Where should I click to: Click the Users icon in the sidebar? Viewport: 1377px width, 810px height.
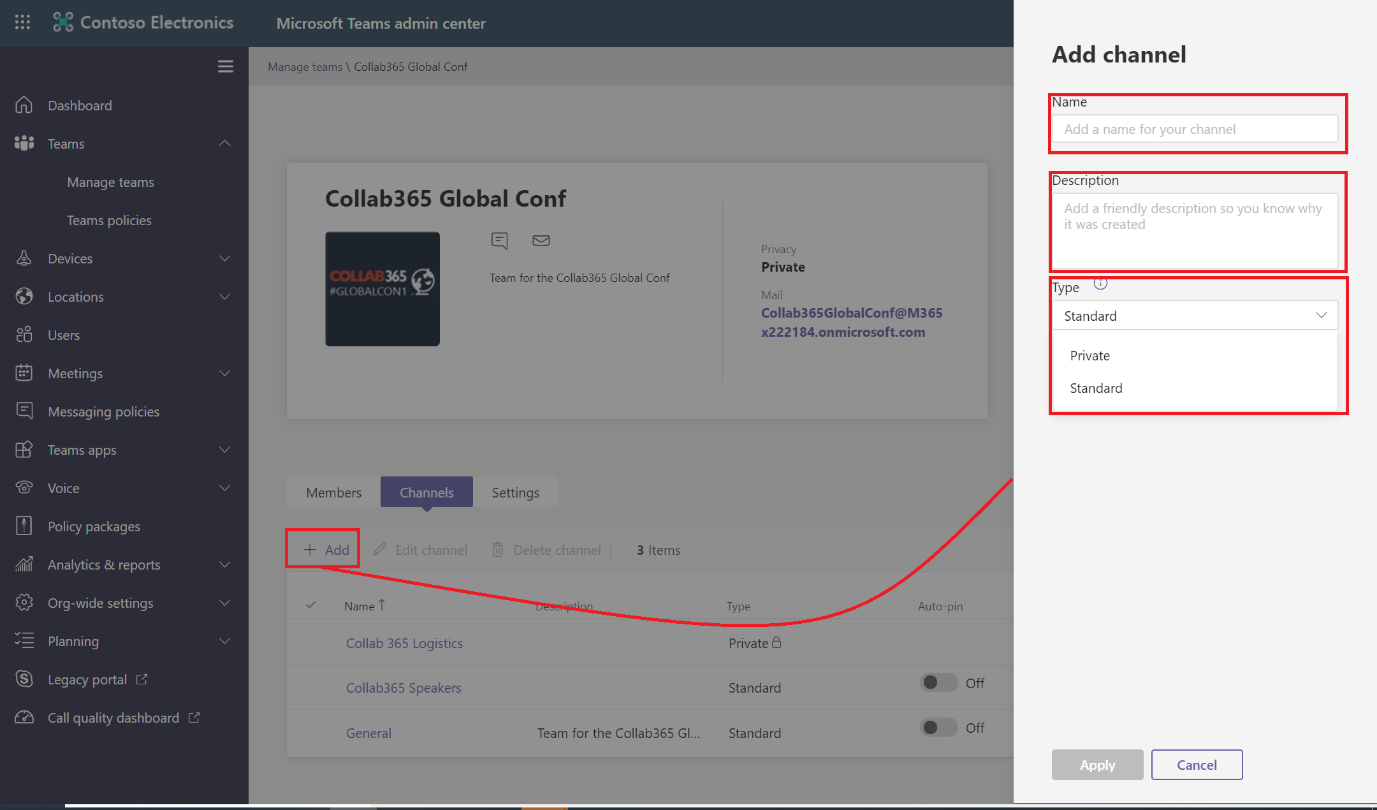[x=25, y=335]
